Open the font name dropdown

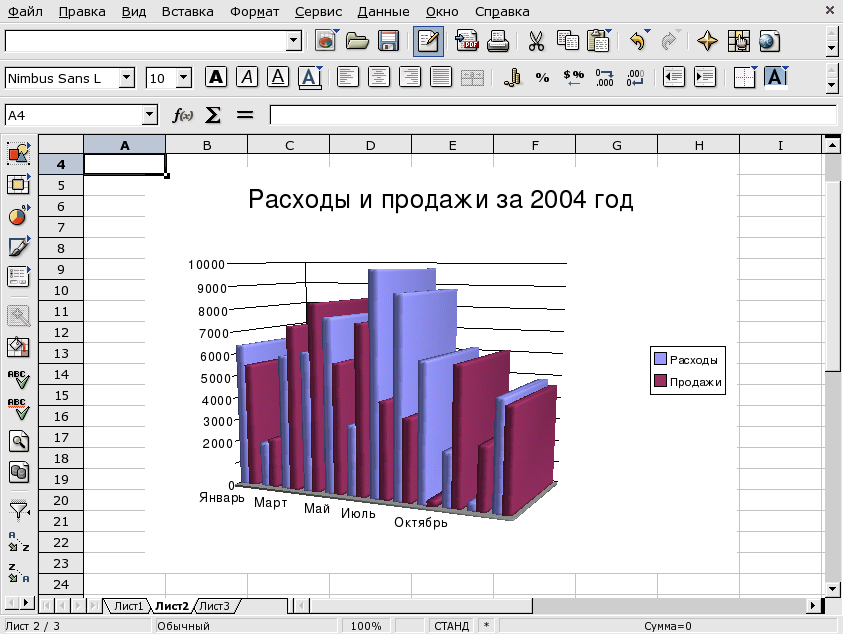pyautogui.click(x=126, y=77)
